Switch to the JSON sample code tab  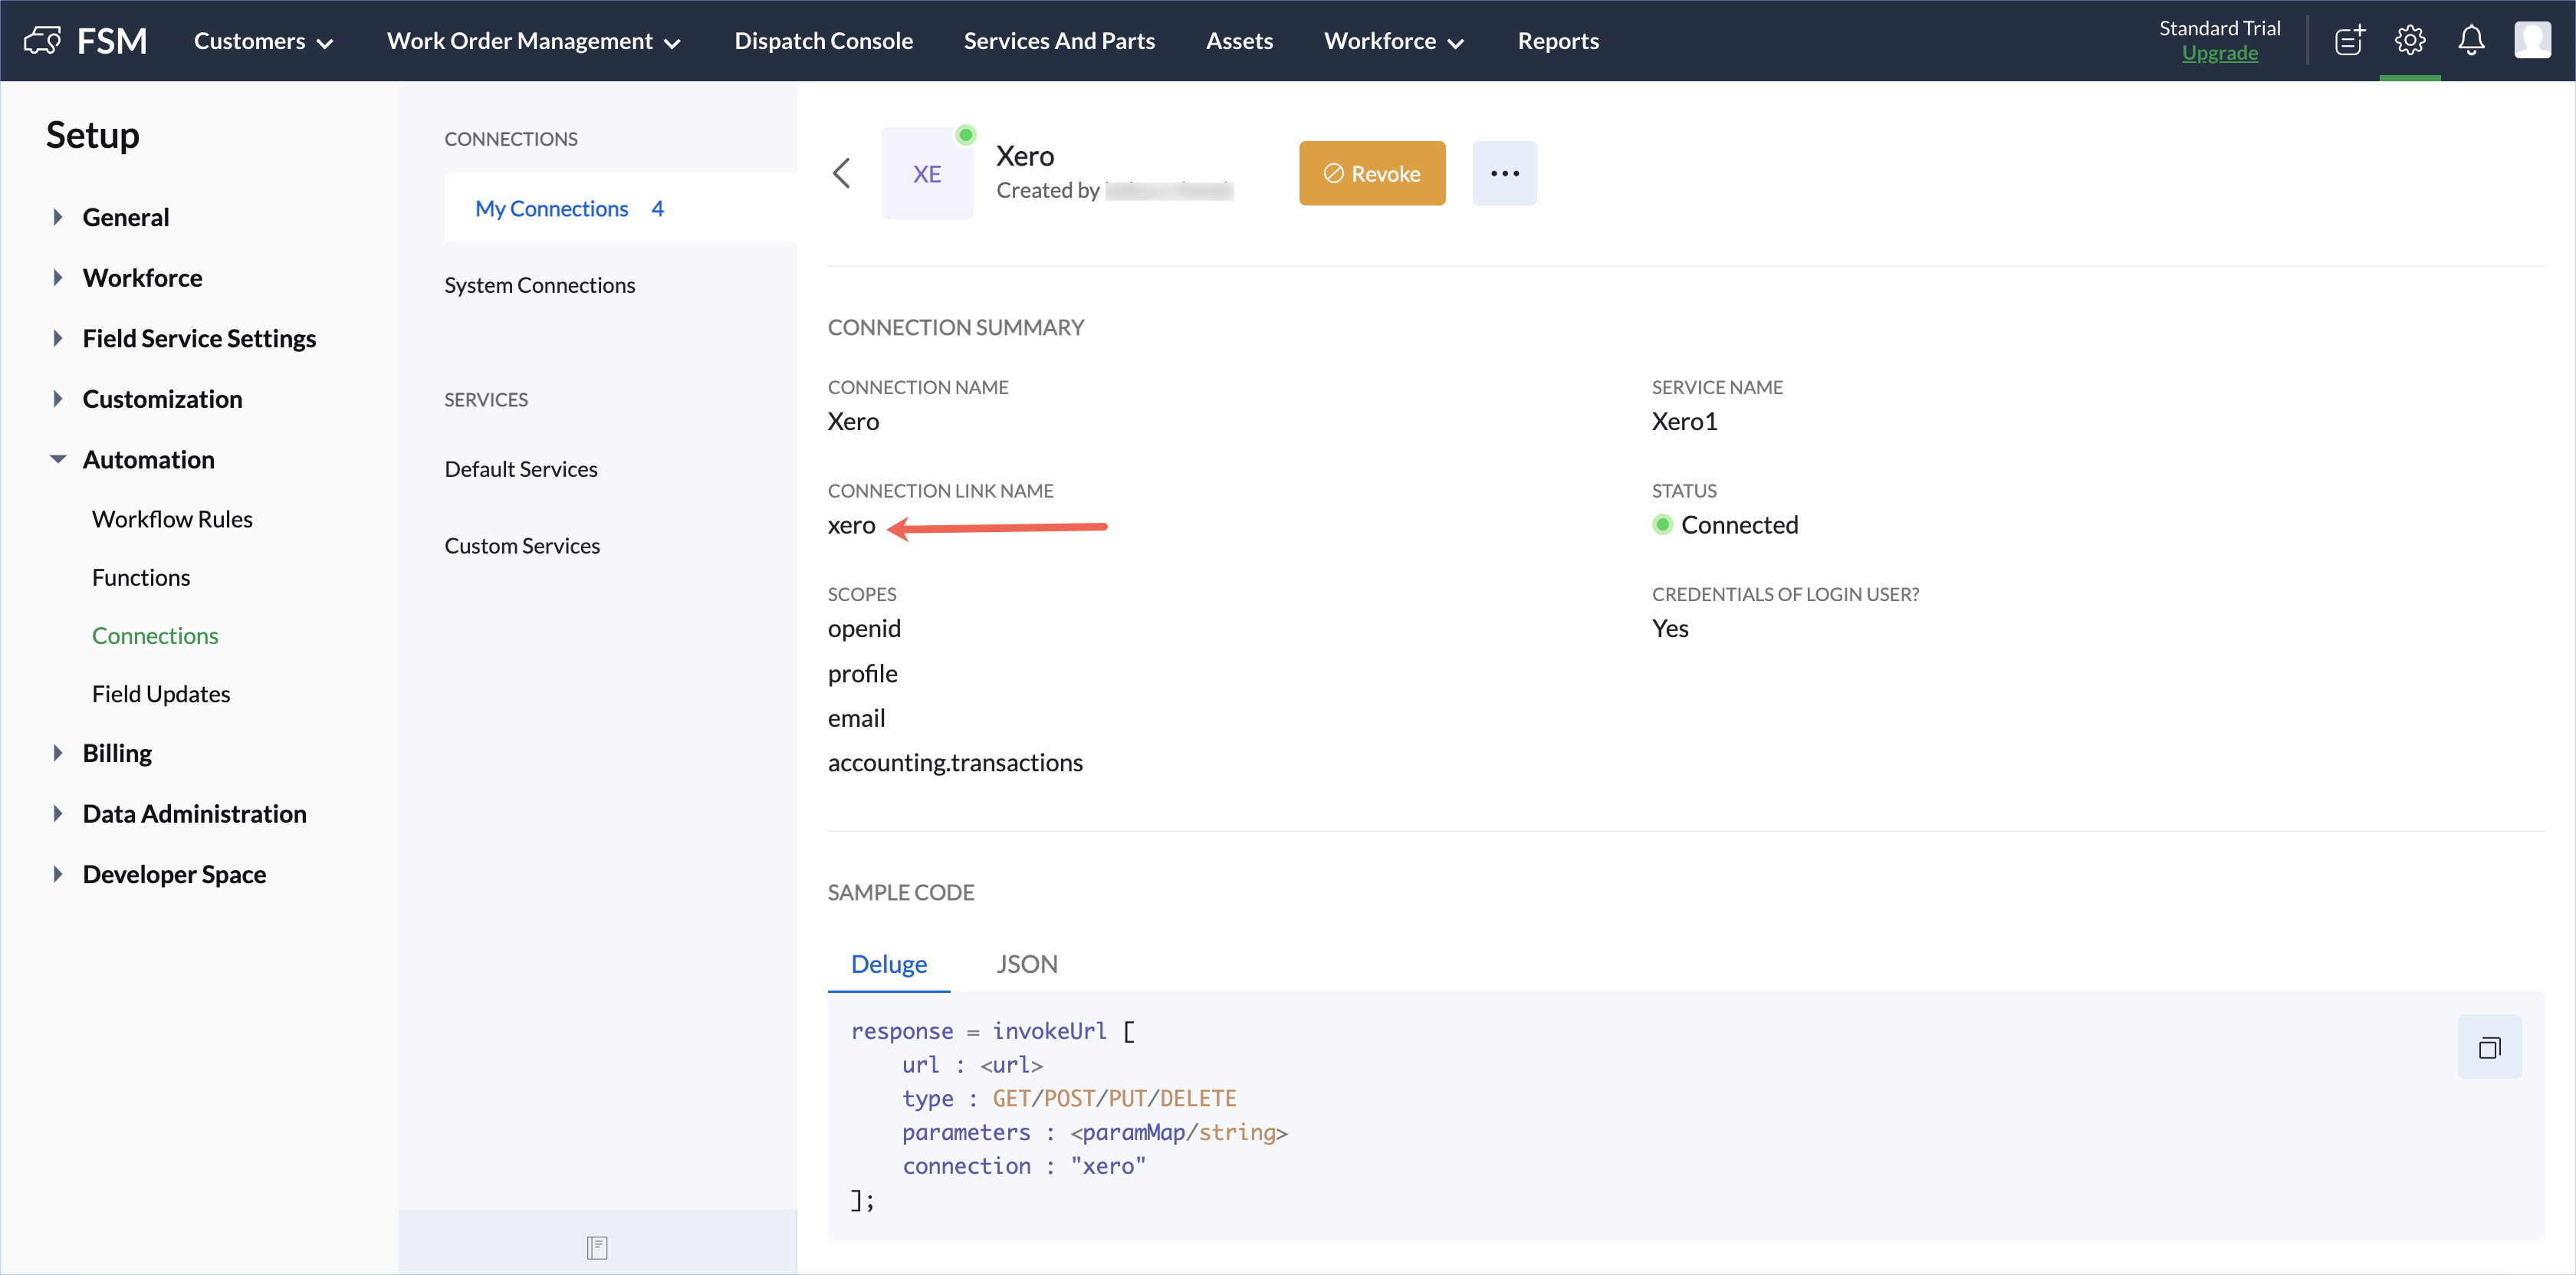tap(1026, 964)
